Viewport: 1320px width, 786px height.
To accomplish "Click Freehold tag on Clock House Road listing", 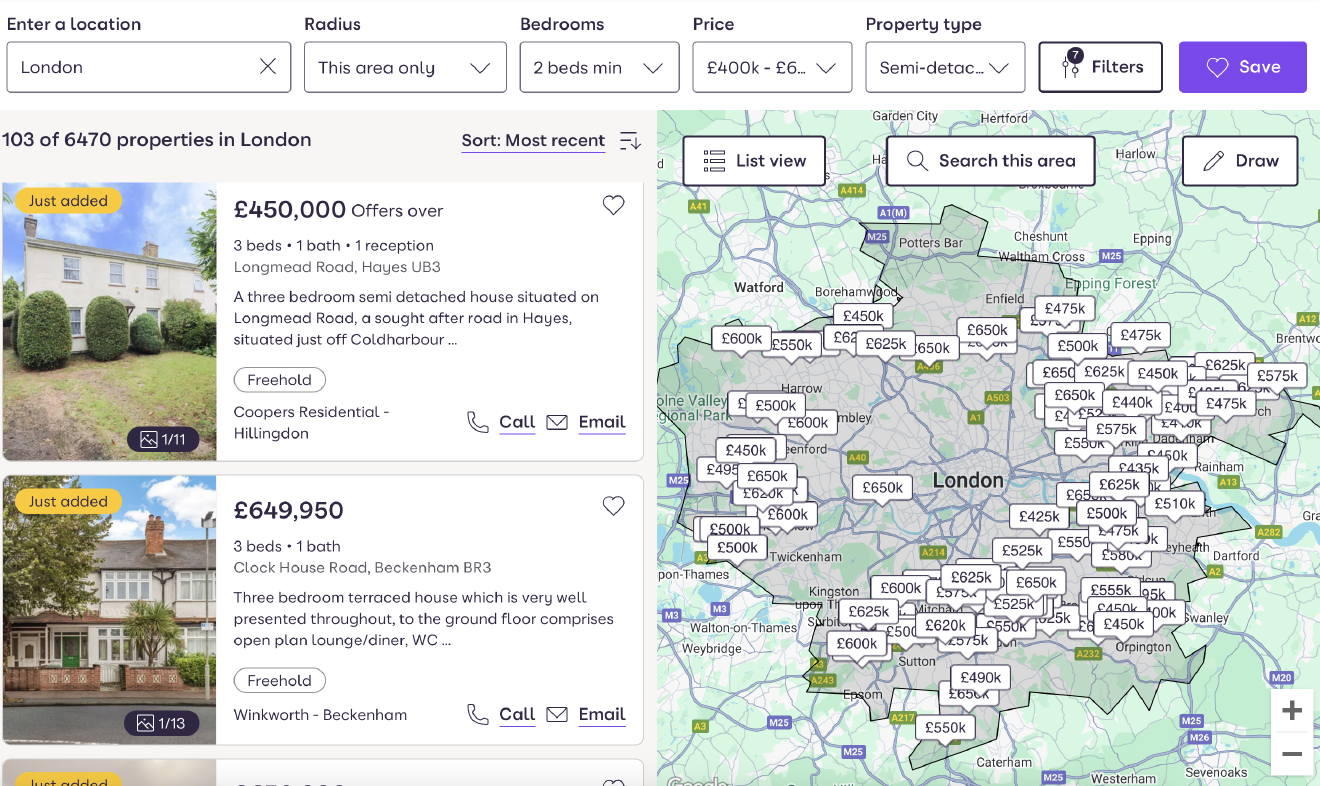I will [x=279, y=681].
